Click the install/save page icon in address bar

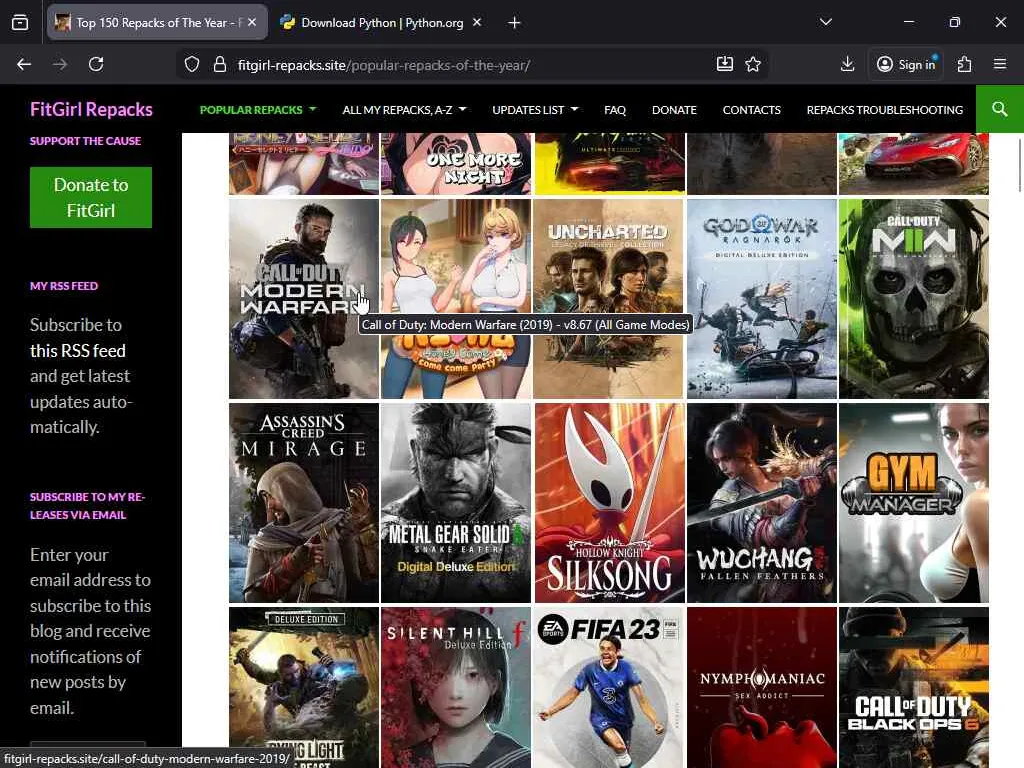point(725,64)
